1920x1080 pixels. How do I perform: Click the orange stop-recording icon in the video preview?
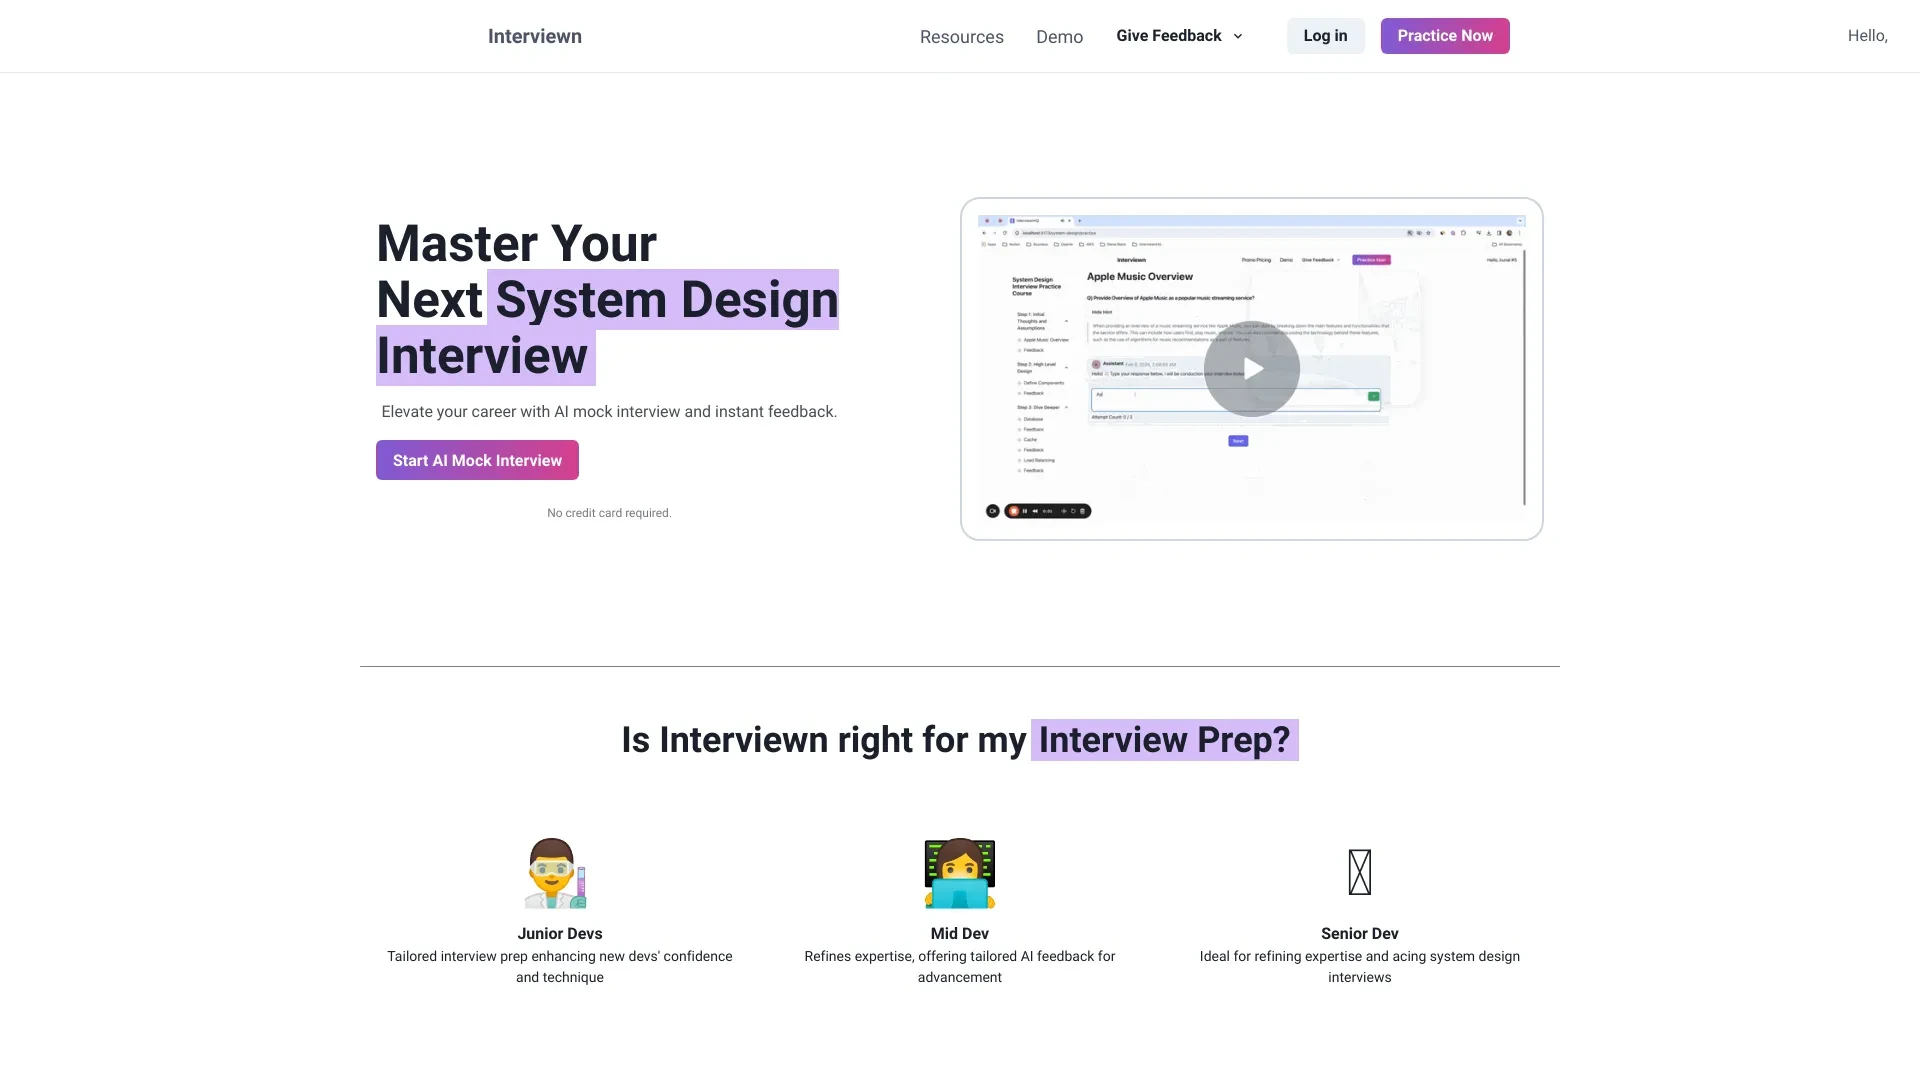click(x=1014, y=511)
